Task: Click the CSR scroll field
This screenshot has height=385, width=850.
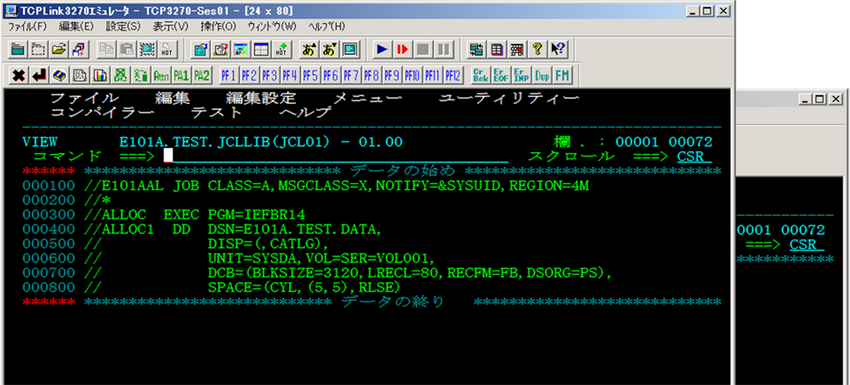Action: pyautogui.click(x=694, y=156)
